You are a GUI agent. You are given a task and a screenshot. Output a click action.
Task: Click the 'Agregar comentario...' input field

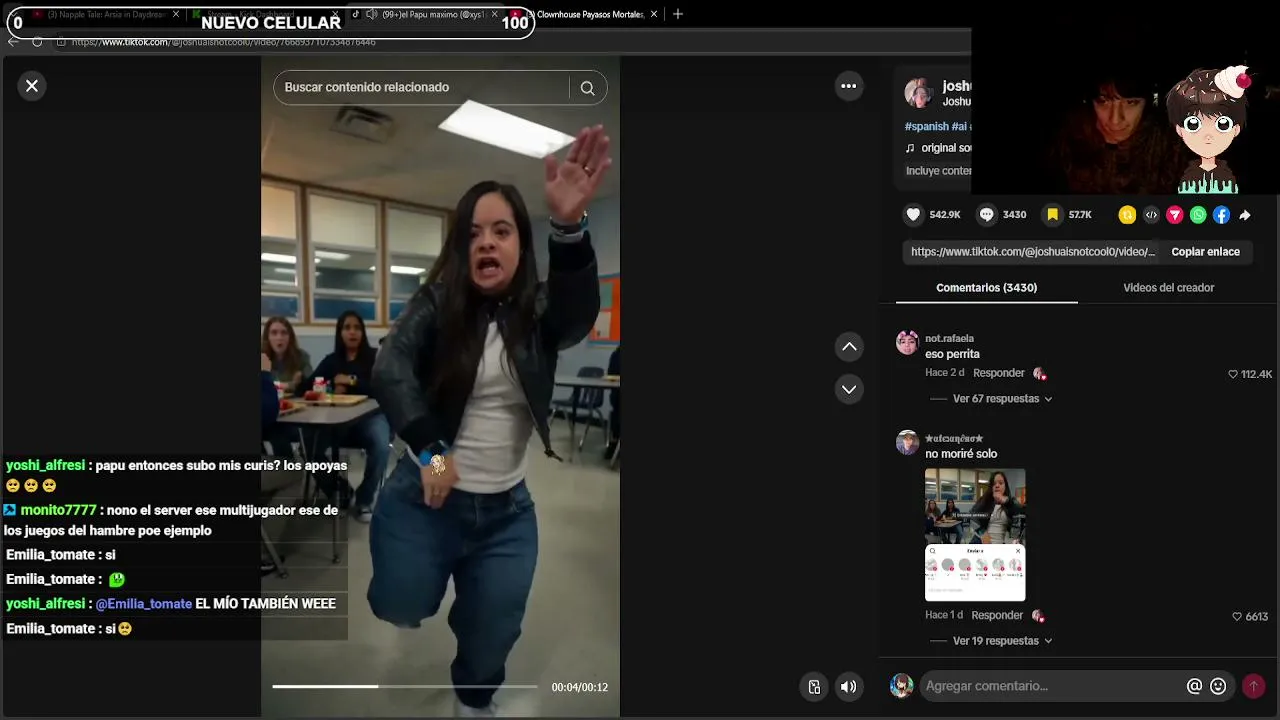tap(1050, 686)
